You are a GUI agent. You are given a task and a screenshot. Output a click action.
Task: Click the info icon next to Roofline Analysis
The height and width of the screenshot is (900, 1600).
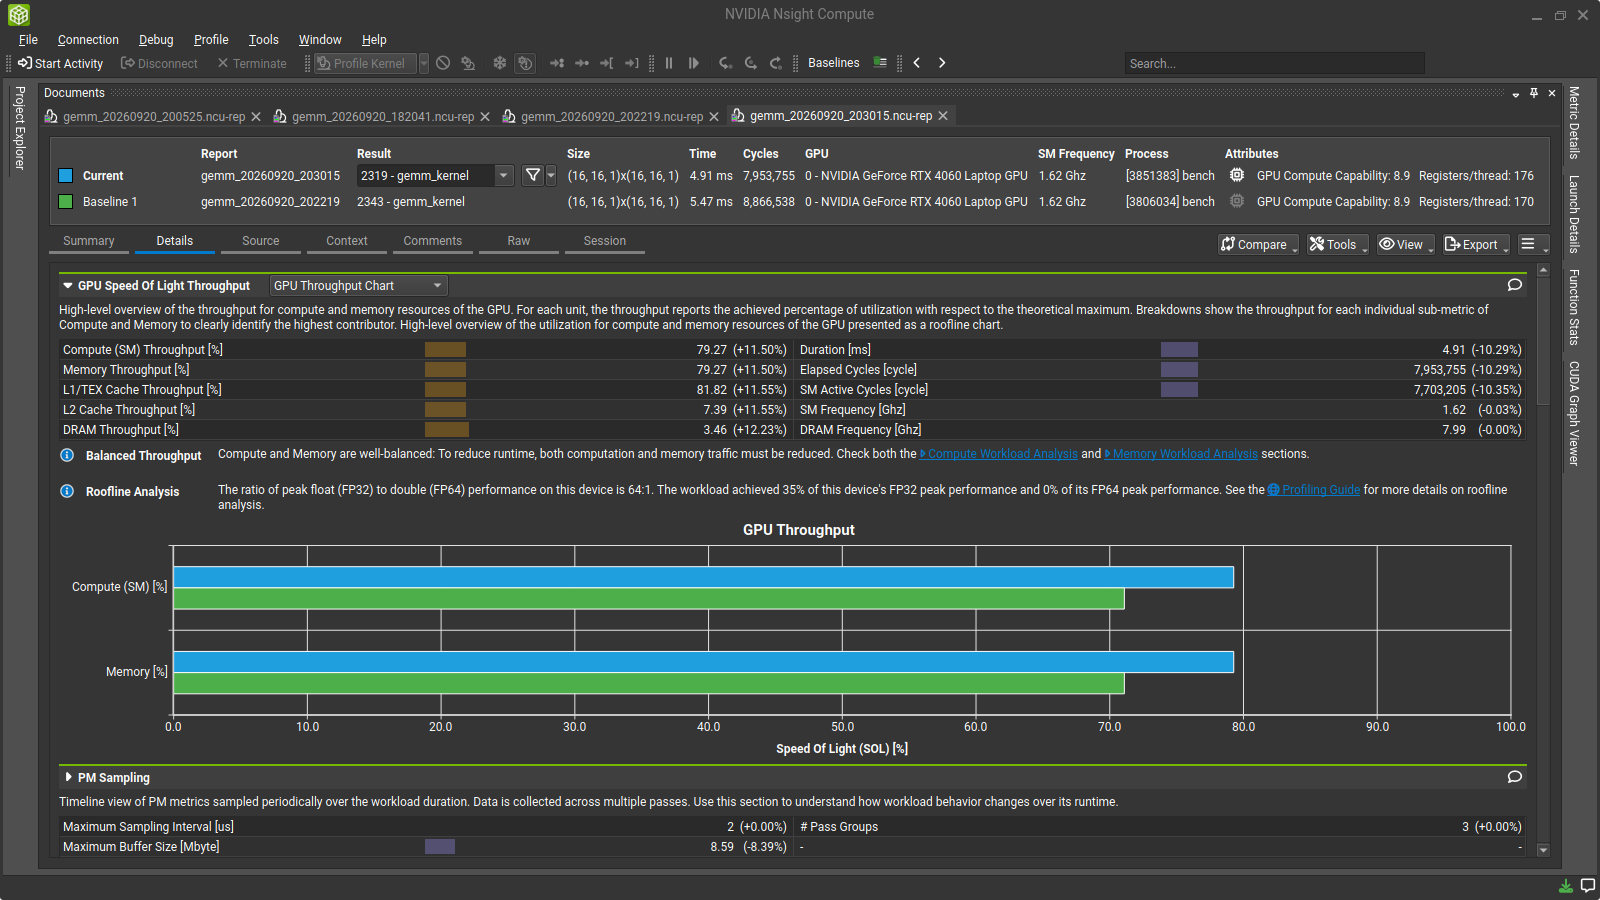point(67,491)
